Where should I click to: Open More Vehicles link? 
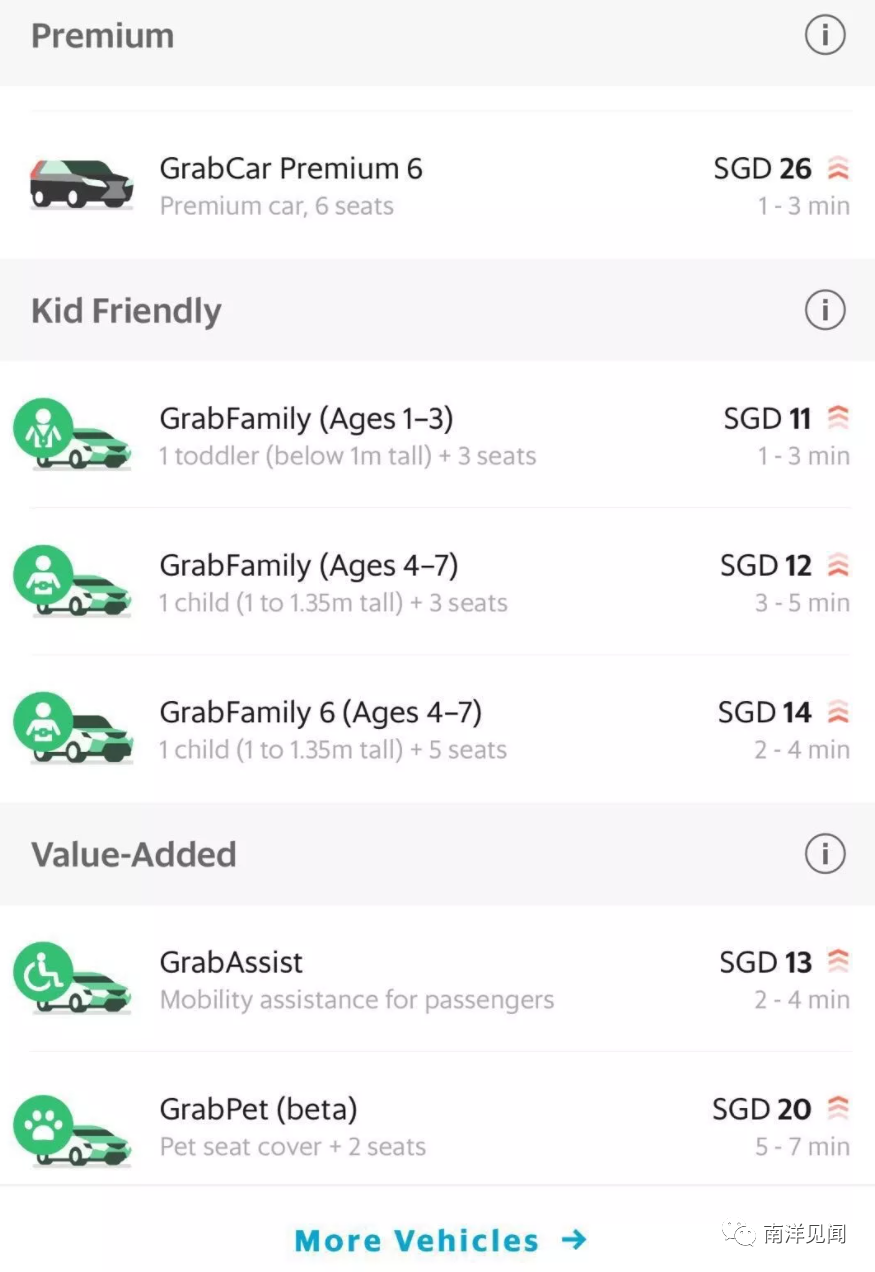pyautogui.click(x=417, y=1241)
